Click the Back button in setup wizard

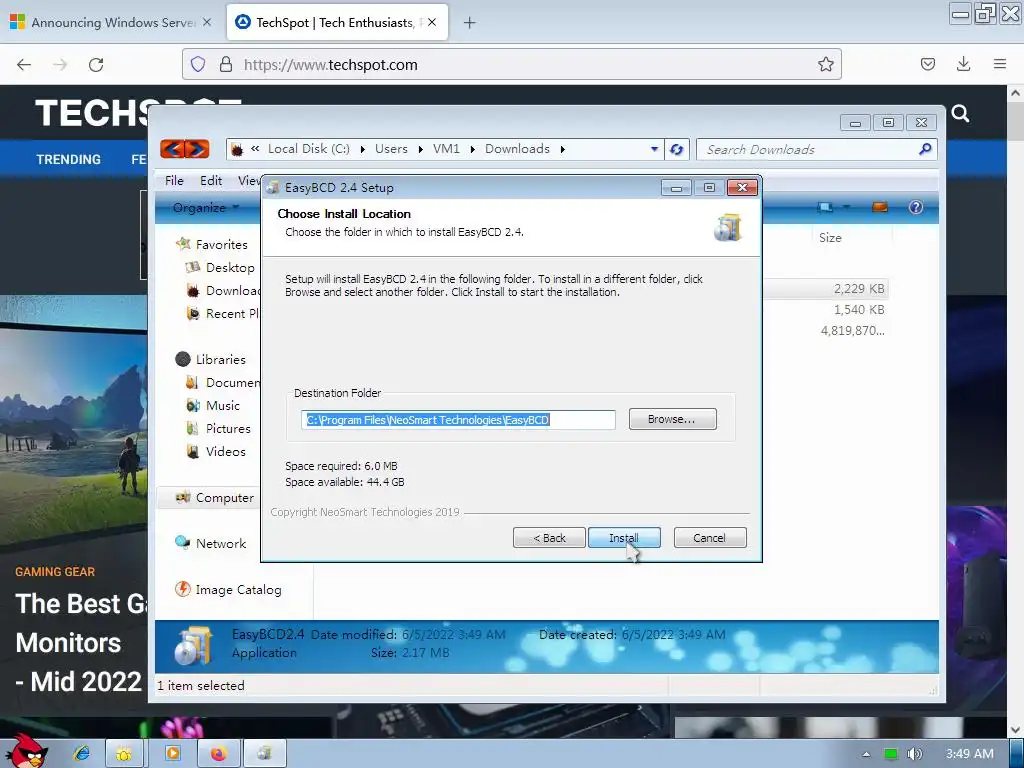coord(549,537)
